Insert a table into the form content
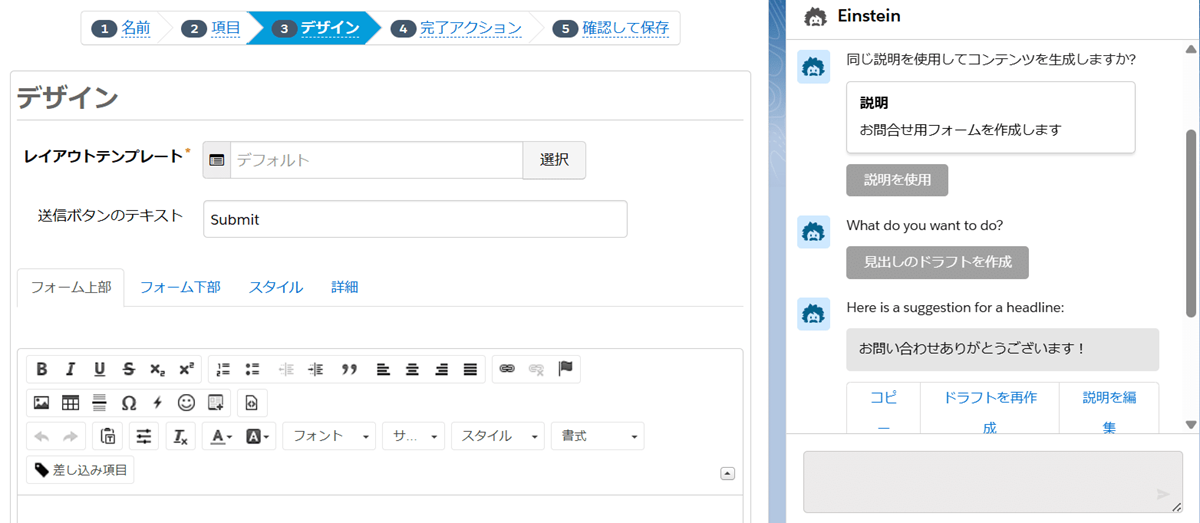The image size is (1200, 523). click(x=70, y=403)
